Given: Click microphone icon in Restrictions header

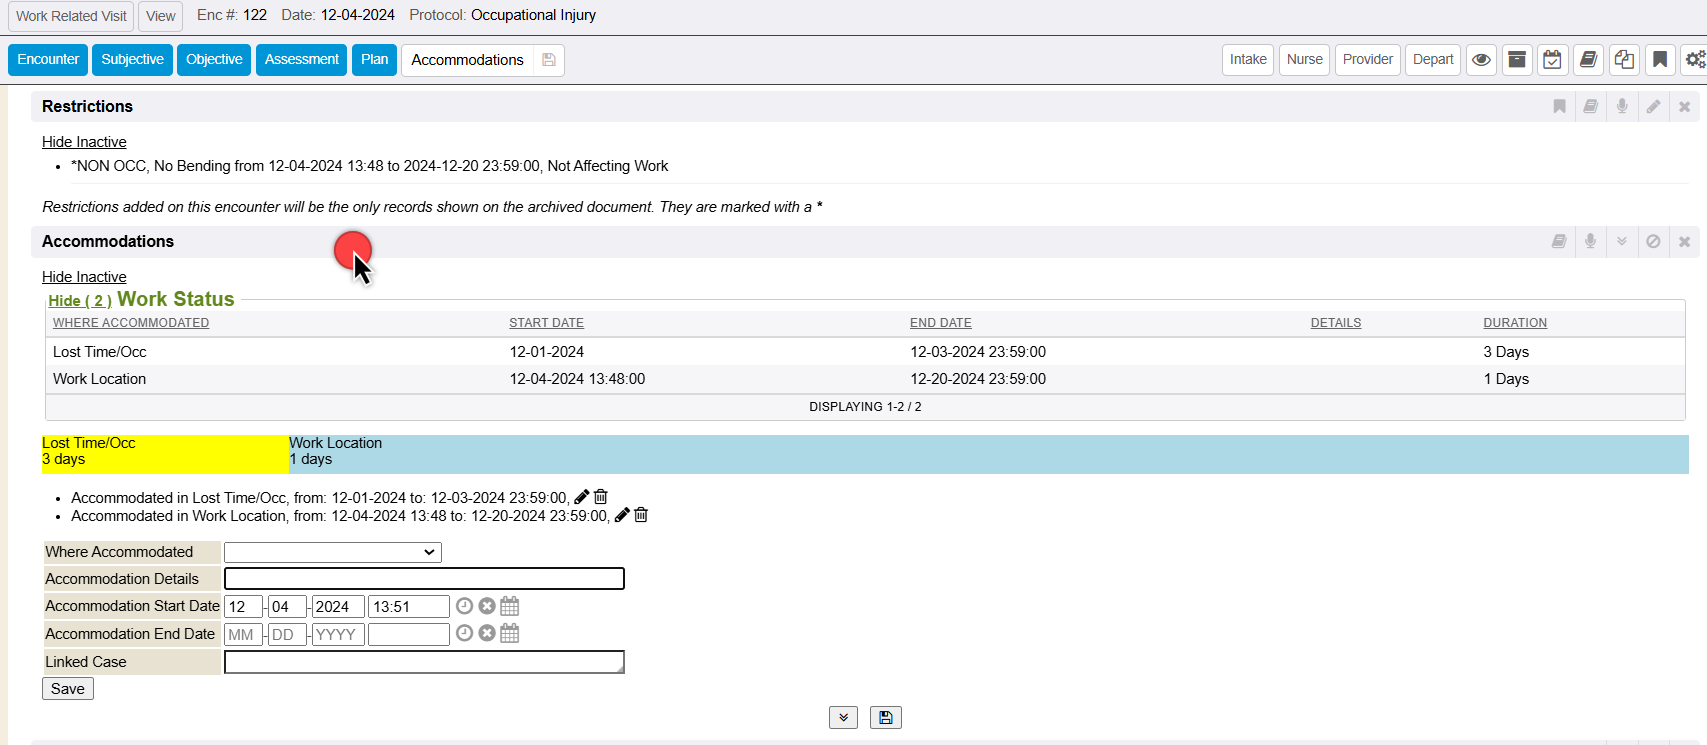Looking at the screenshot, I should point(1622,107).
